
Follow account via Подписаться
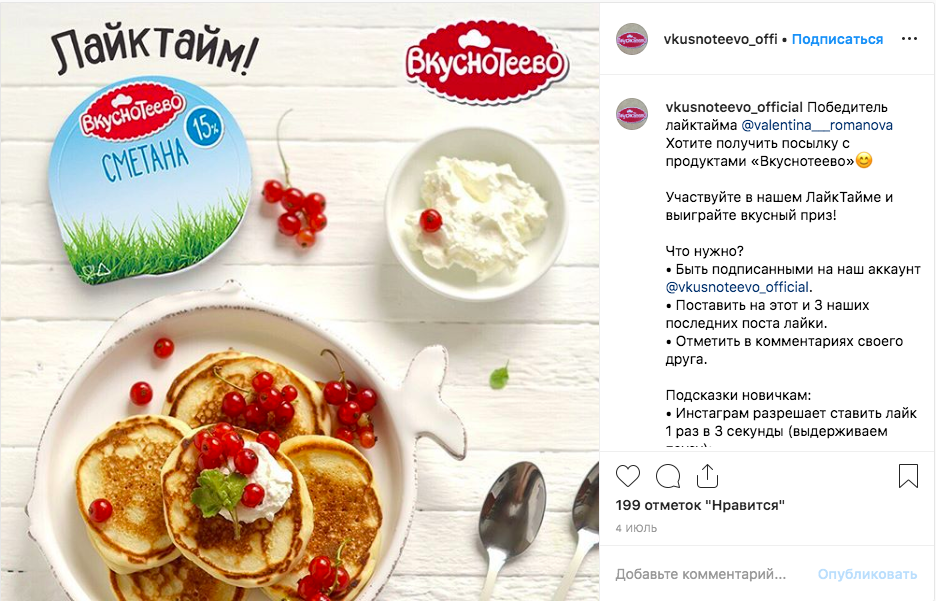click(x=837, y=39)
